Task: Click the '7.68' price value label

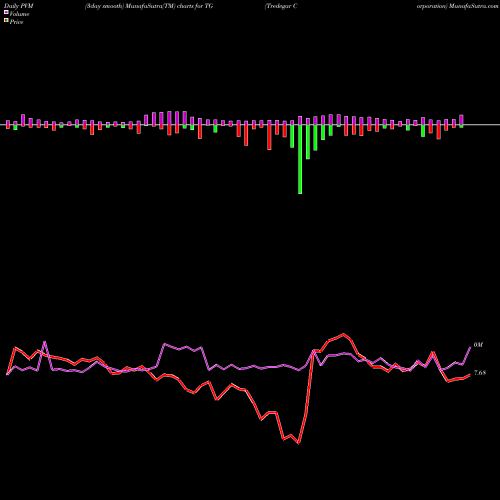Action: [480, 373]
